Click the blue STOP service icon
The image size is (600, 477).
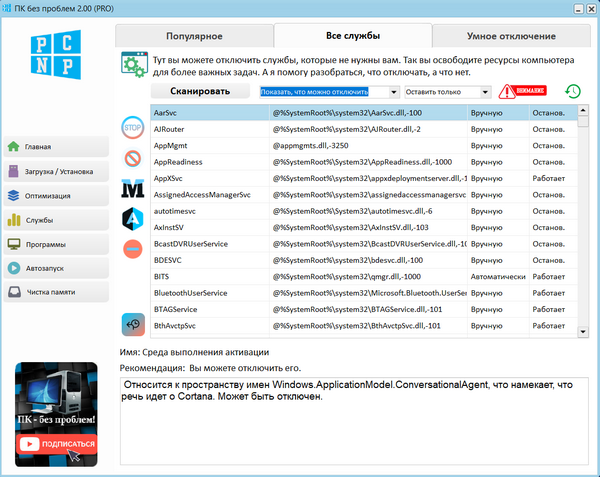(x=133, y=127)
